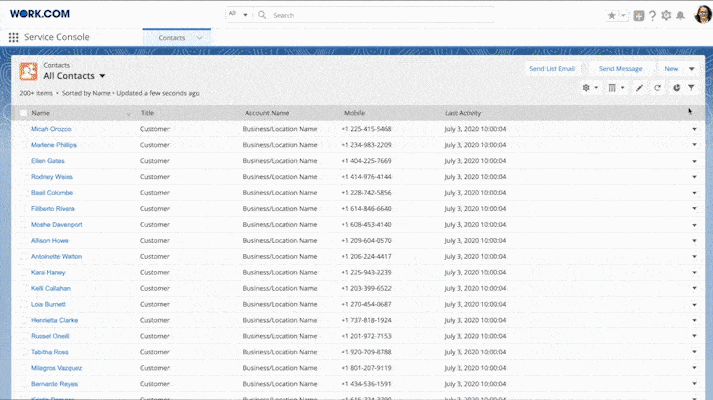Screen dimensions: 713x400
Task: Open the filter funnel icon
Action: pyautogui.click(x=691, y=88)
